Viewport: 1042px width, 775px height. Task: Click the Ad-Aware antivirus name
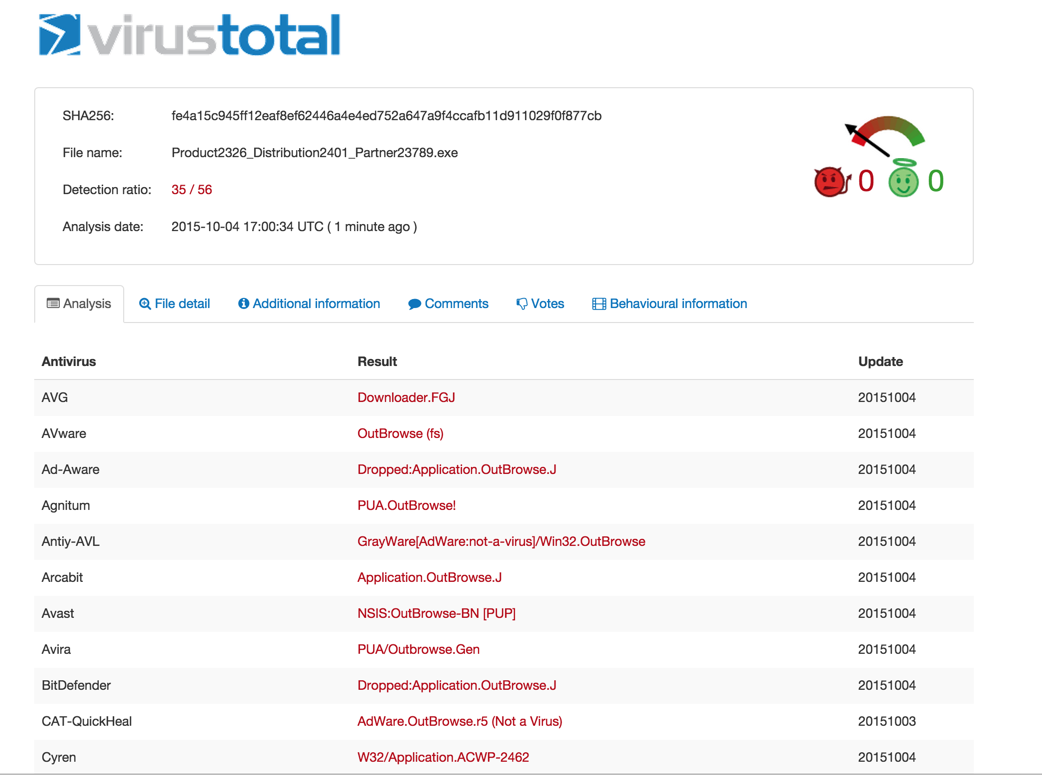[70, 469]
